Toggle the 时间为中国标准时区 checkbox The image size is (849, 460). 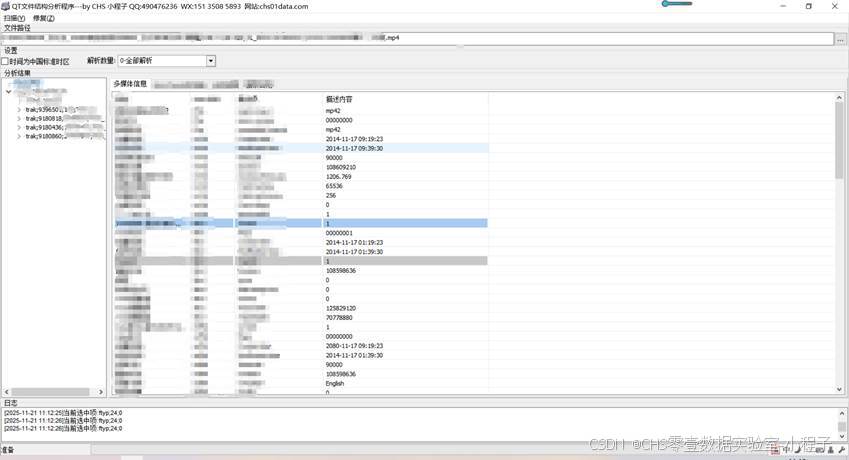(x=5, y=61)
